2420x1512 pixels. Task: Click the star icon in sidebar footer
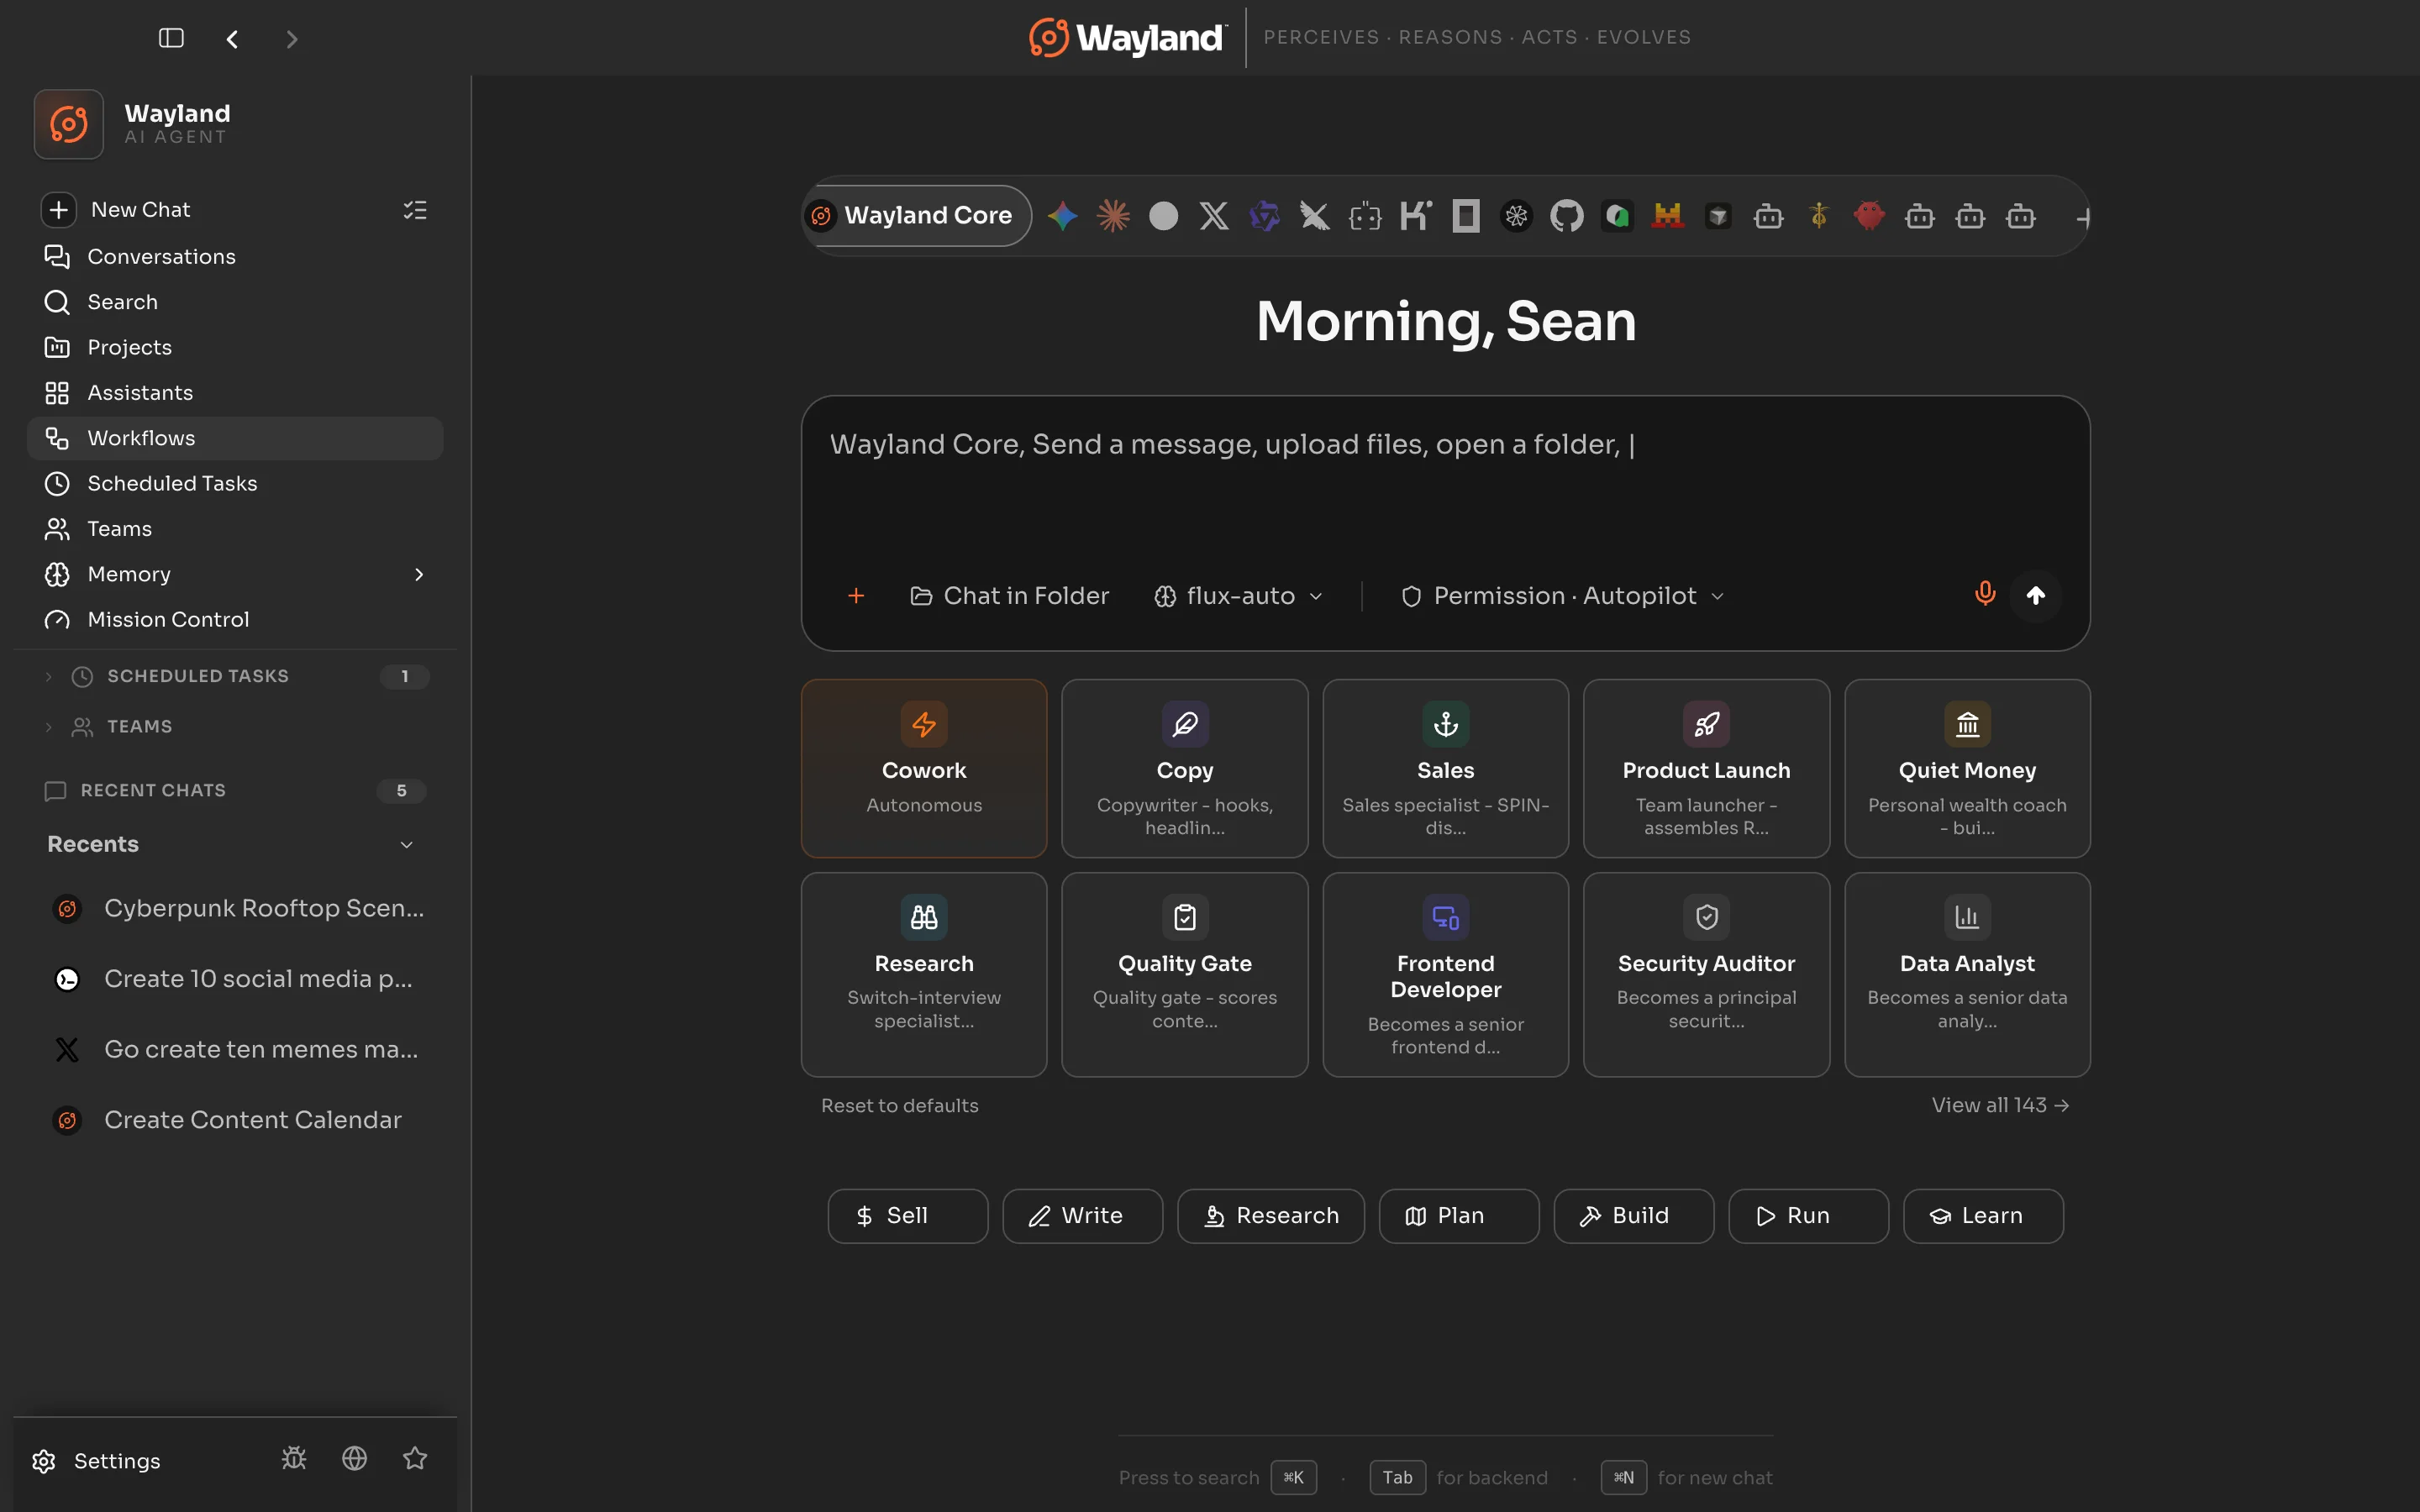click(x=415, y=1459)
